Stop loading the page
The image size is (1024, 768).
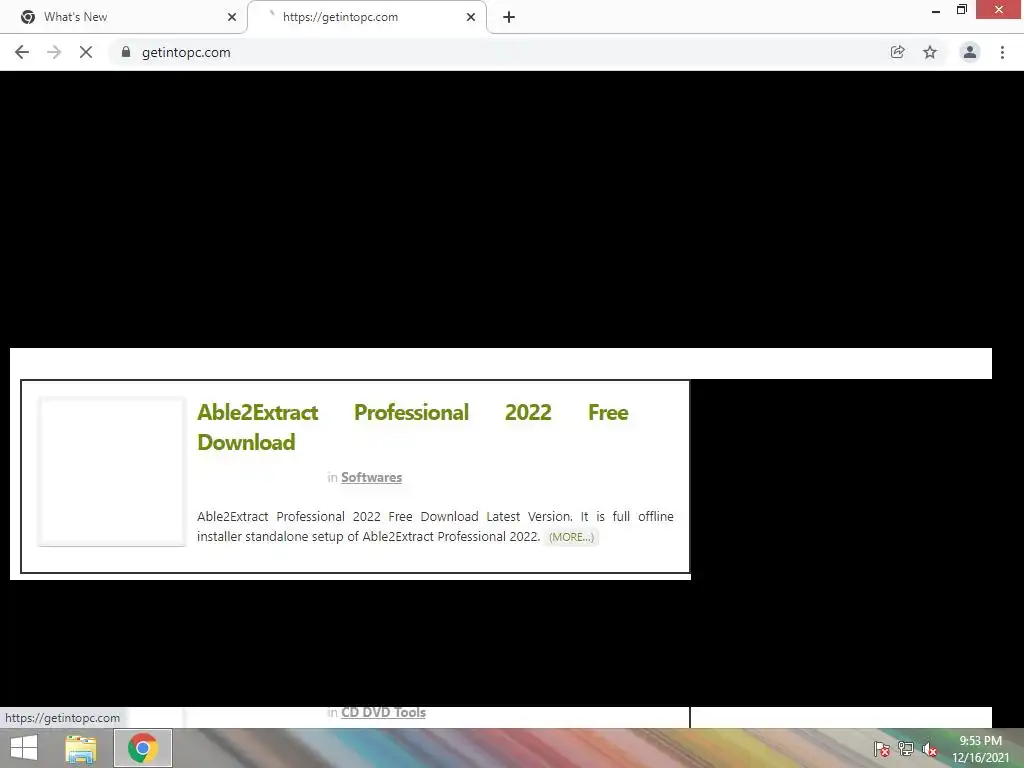coord(86,52)
